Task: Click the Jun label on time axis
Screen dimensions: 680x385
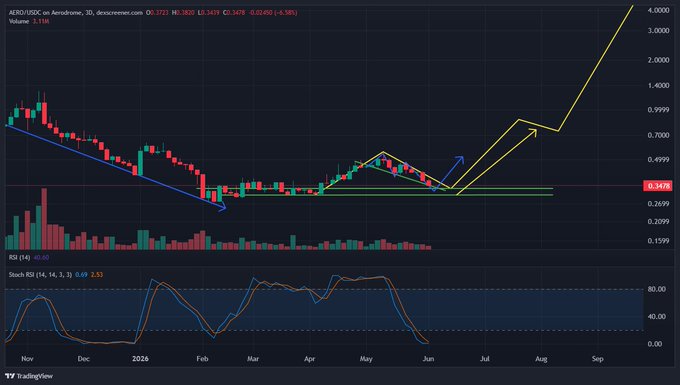Action: click(428, 359)
